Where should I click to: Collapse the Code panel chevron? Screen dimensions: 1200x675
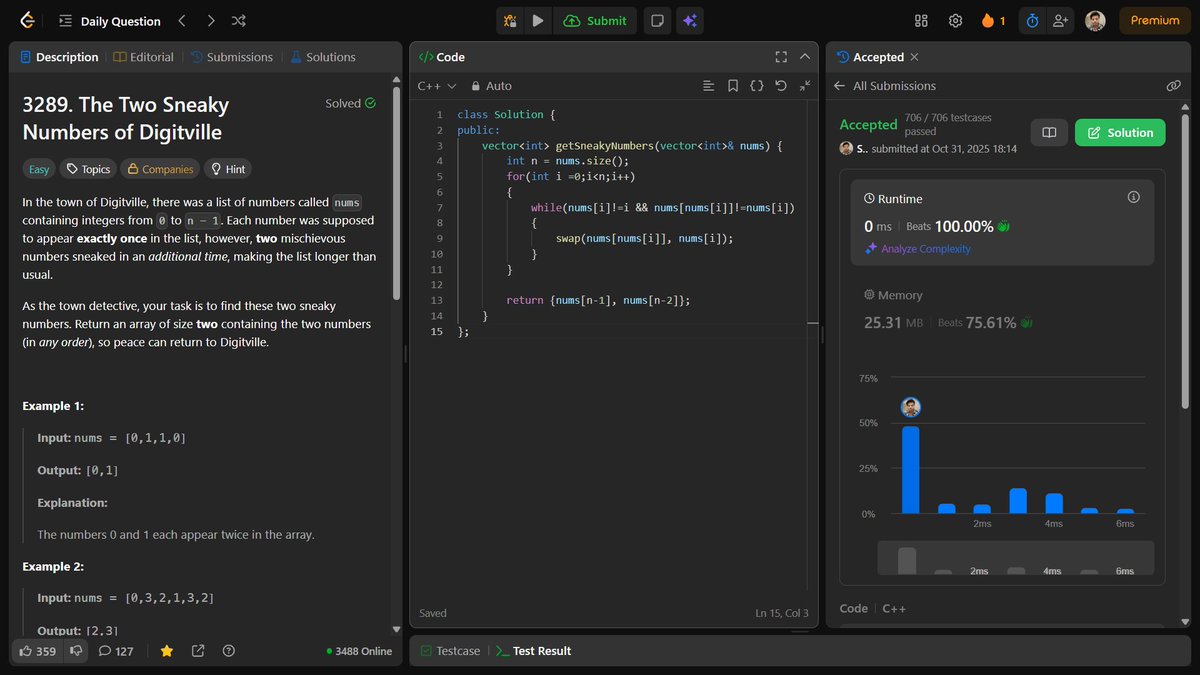coord(805,57)
